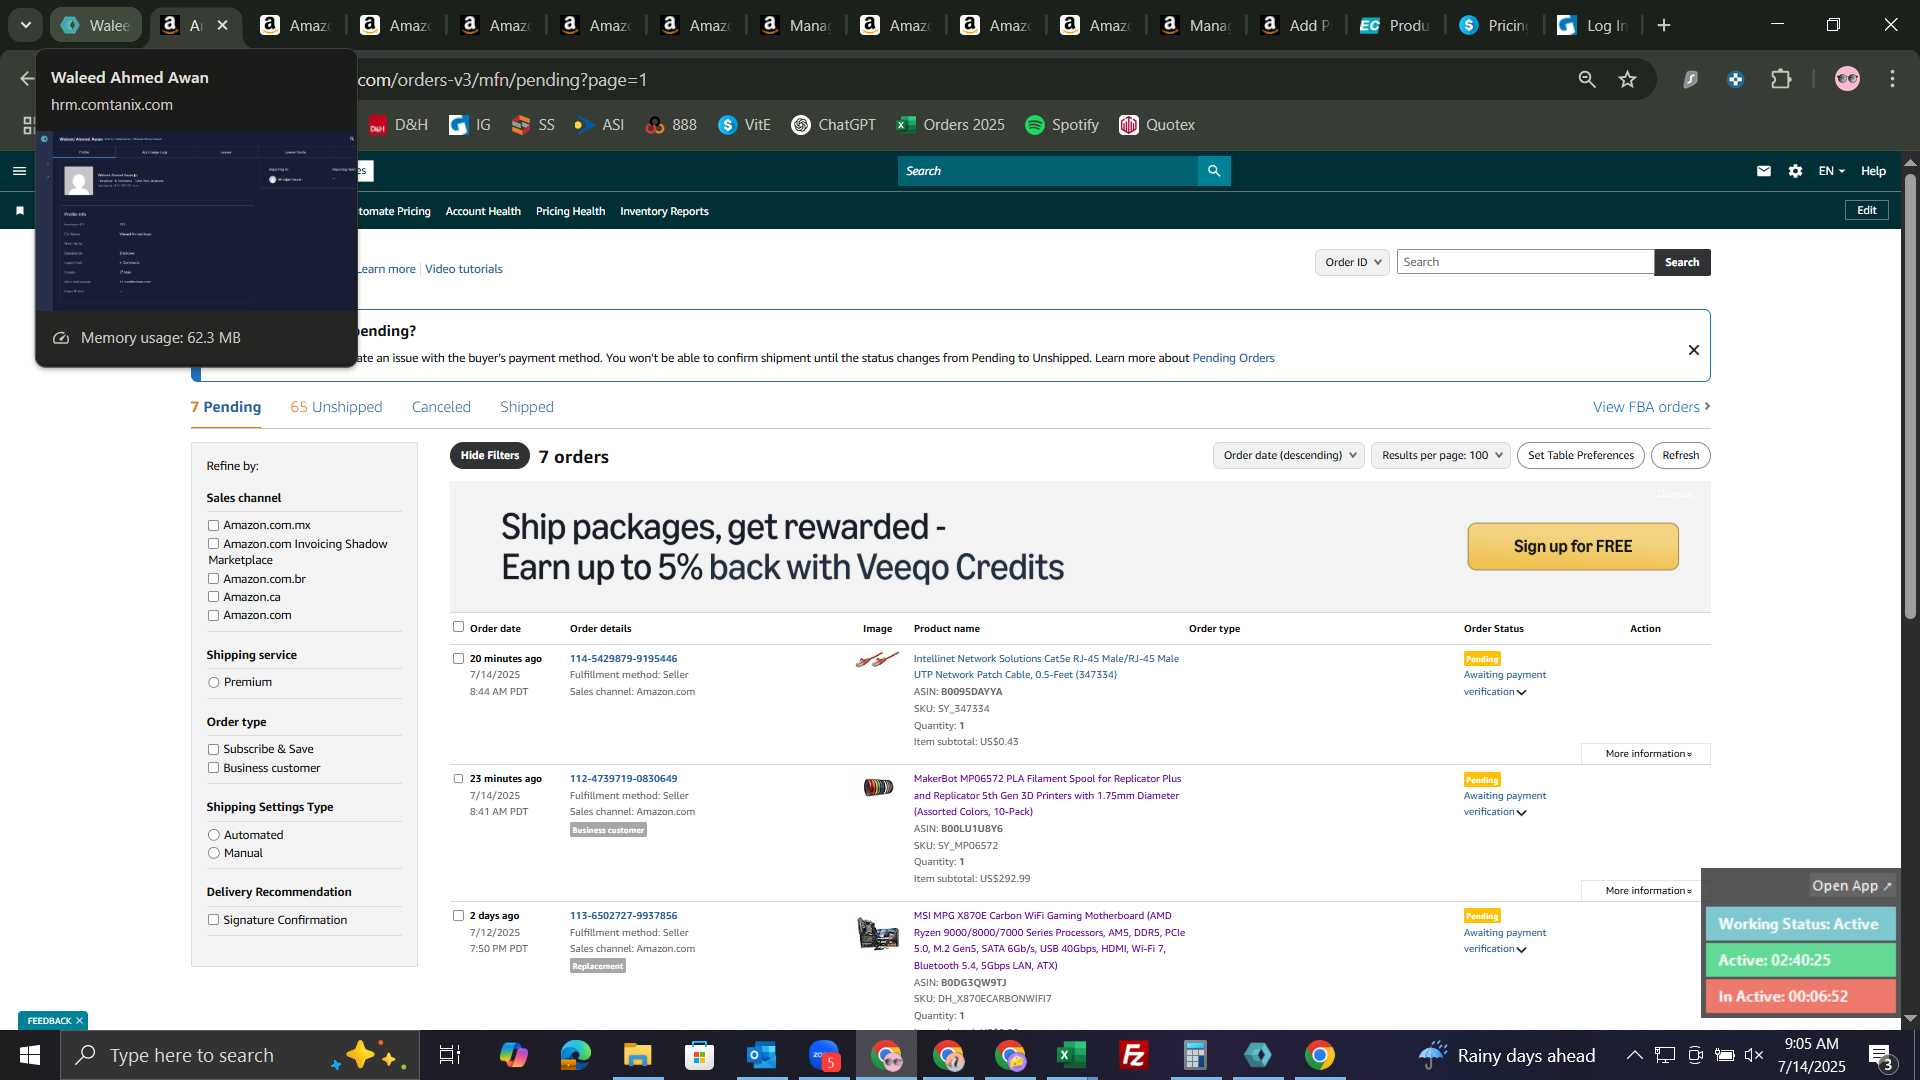
Task: Open the browser zoom magnifier icon
Action: [x=1587, y=79]
